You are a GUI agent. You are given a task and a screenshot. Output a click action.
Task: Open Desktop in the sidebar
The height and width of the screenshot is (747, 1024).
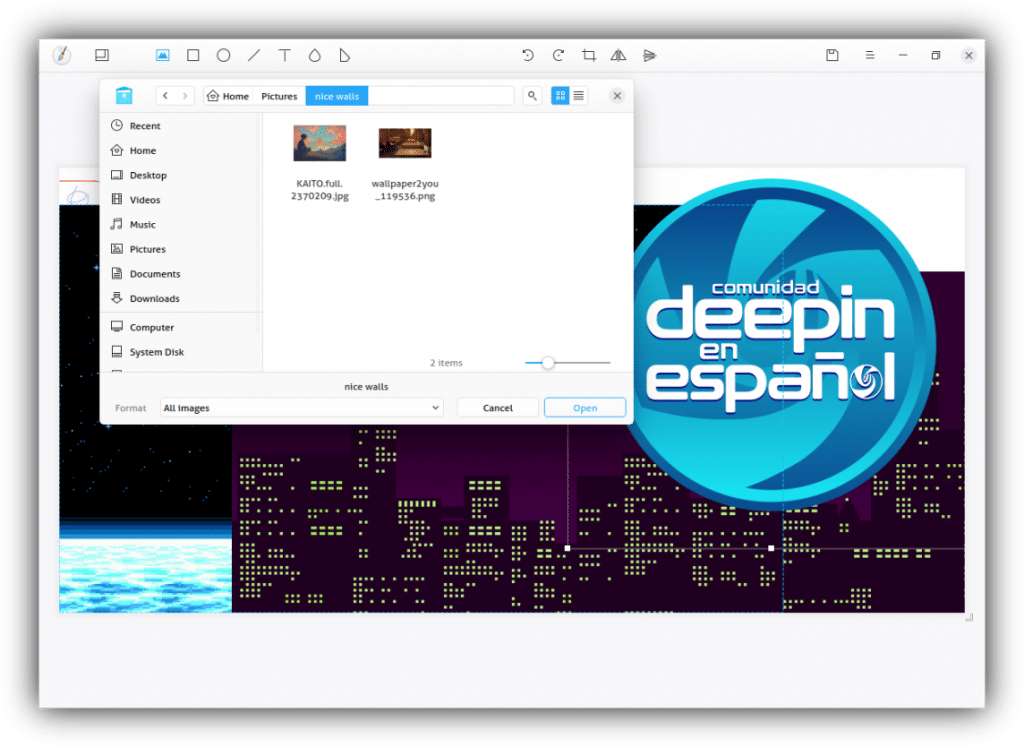[182, 176]
